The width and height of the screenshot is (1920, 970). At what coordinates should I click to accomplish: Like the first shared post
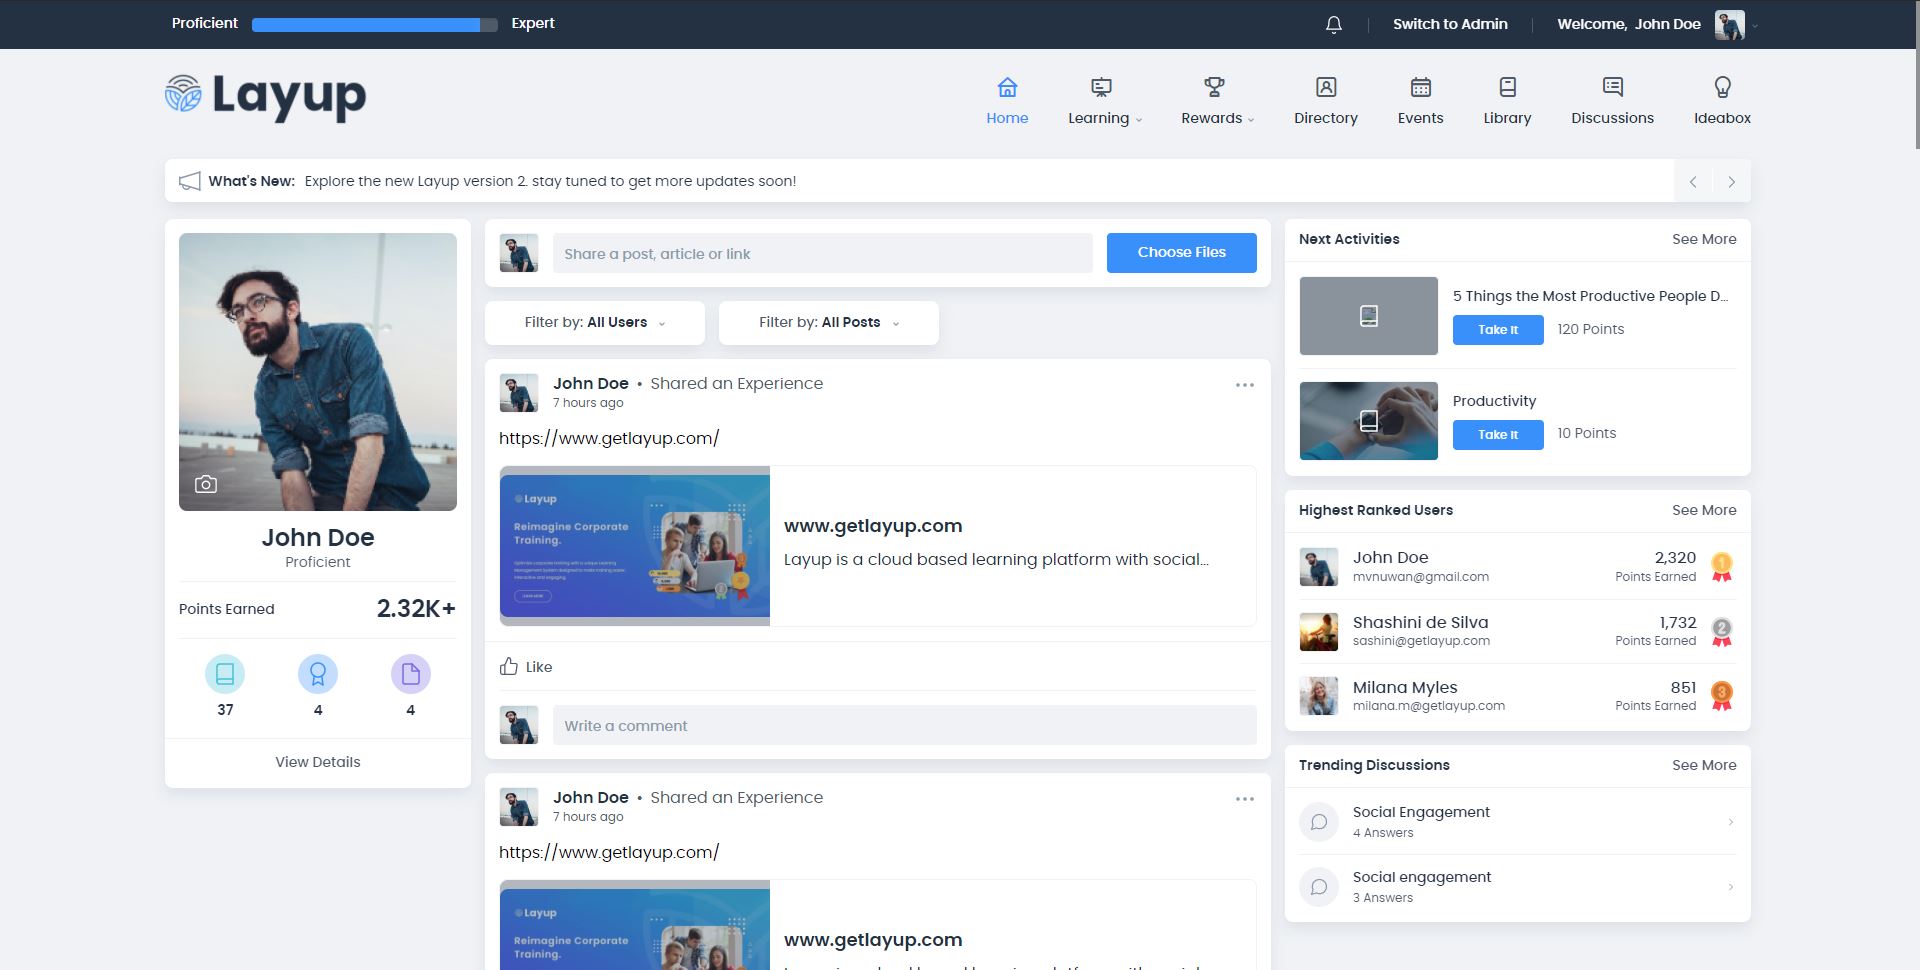click(526, 667)
